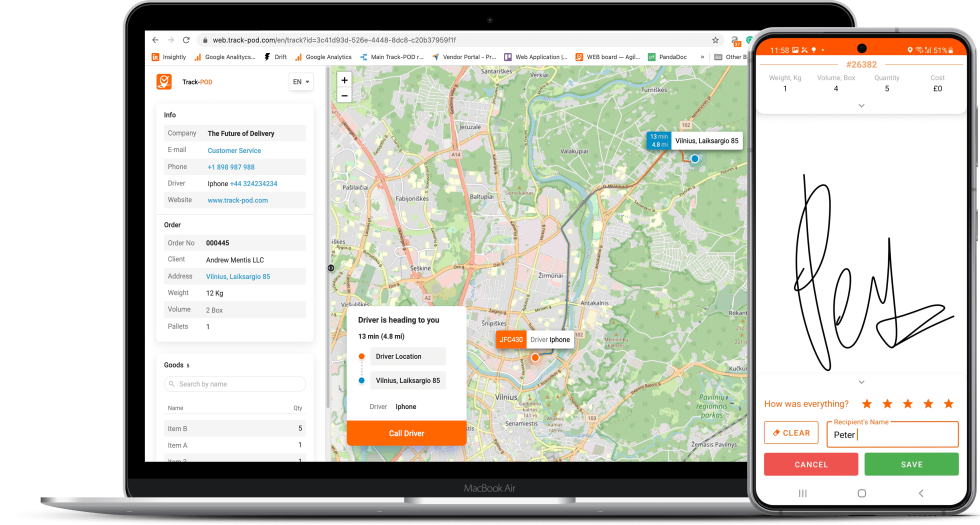Click the Track-POD logo icon

164,81
